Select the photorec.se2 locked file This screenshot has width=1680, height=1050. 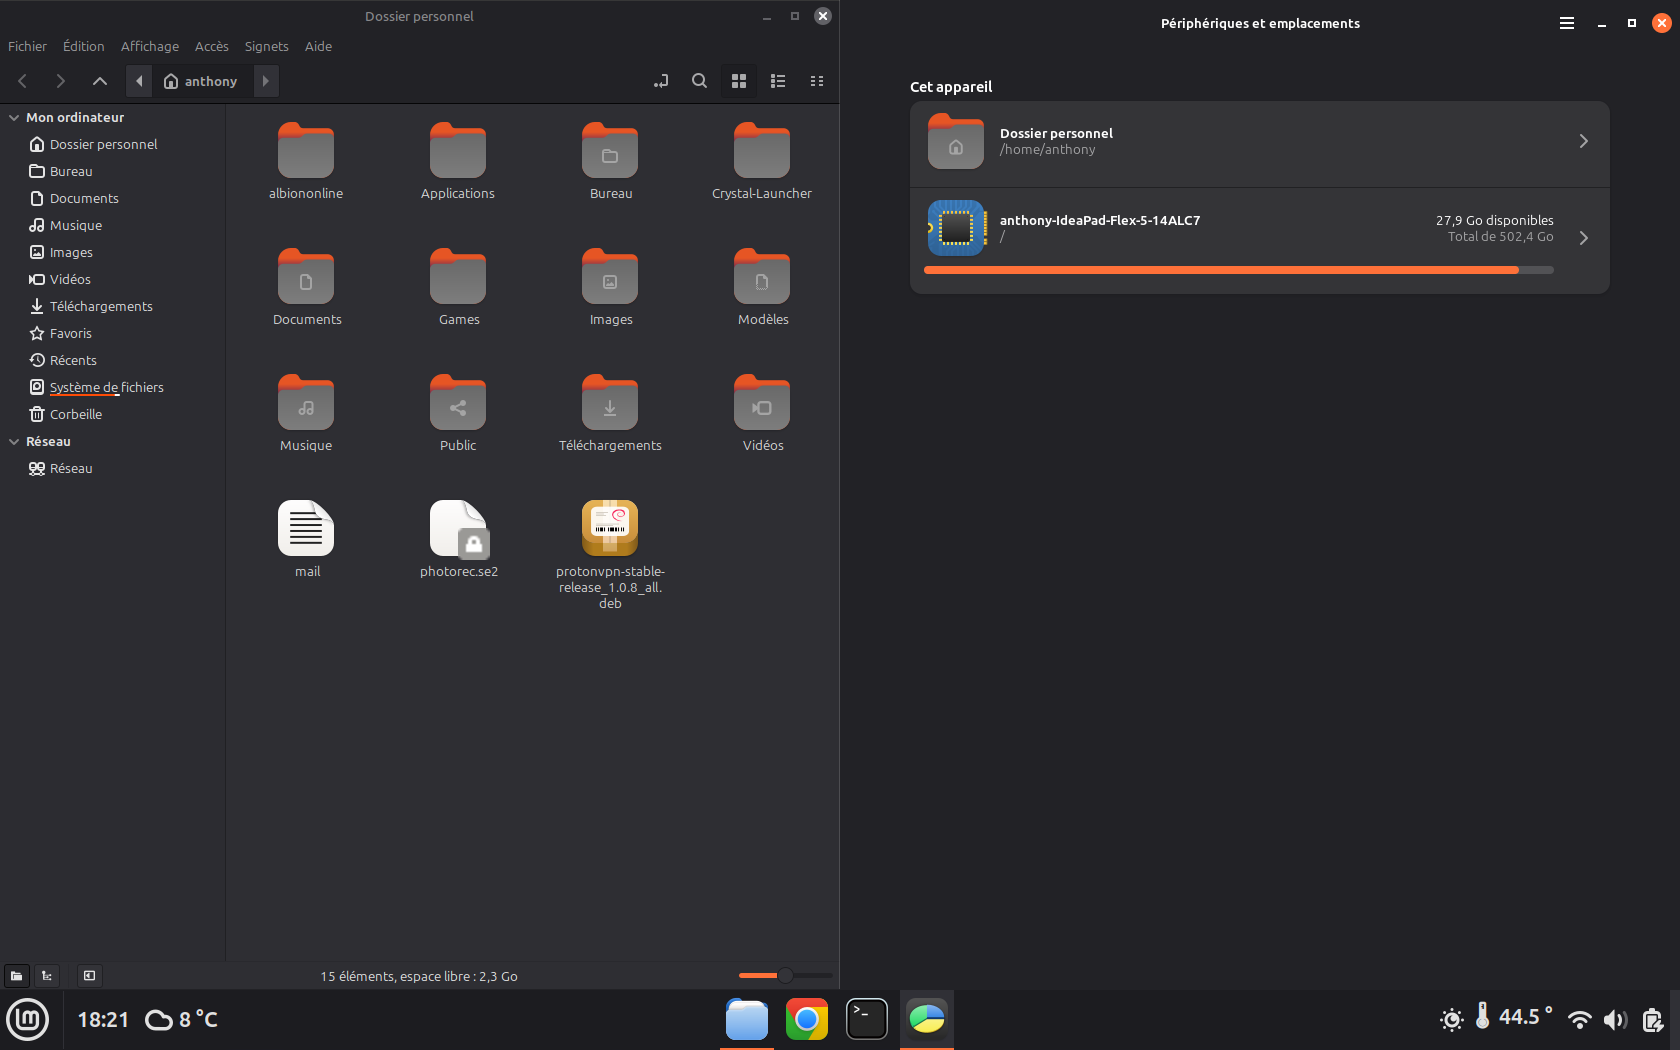(x=458, y=528)
